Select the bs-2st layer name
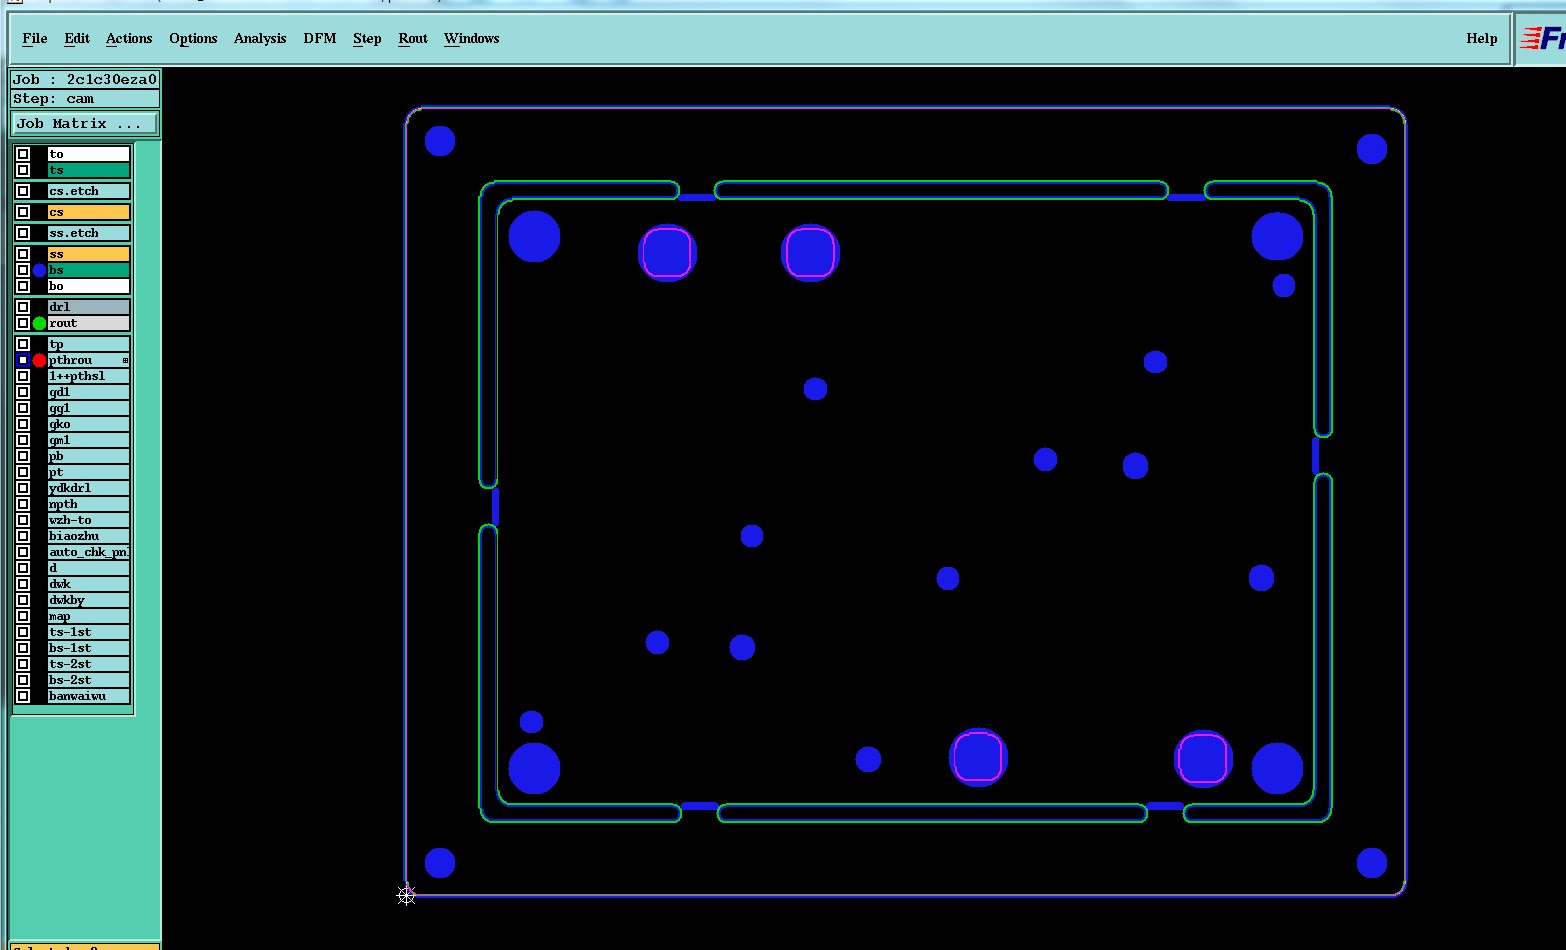This screenshot has width=1566, height=950. (x=89, y=680)
